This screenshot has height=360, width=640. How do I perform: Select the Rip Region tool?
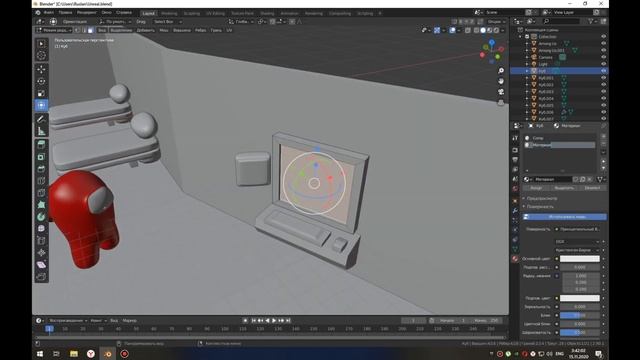(41, 277)
